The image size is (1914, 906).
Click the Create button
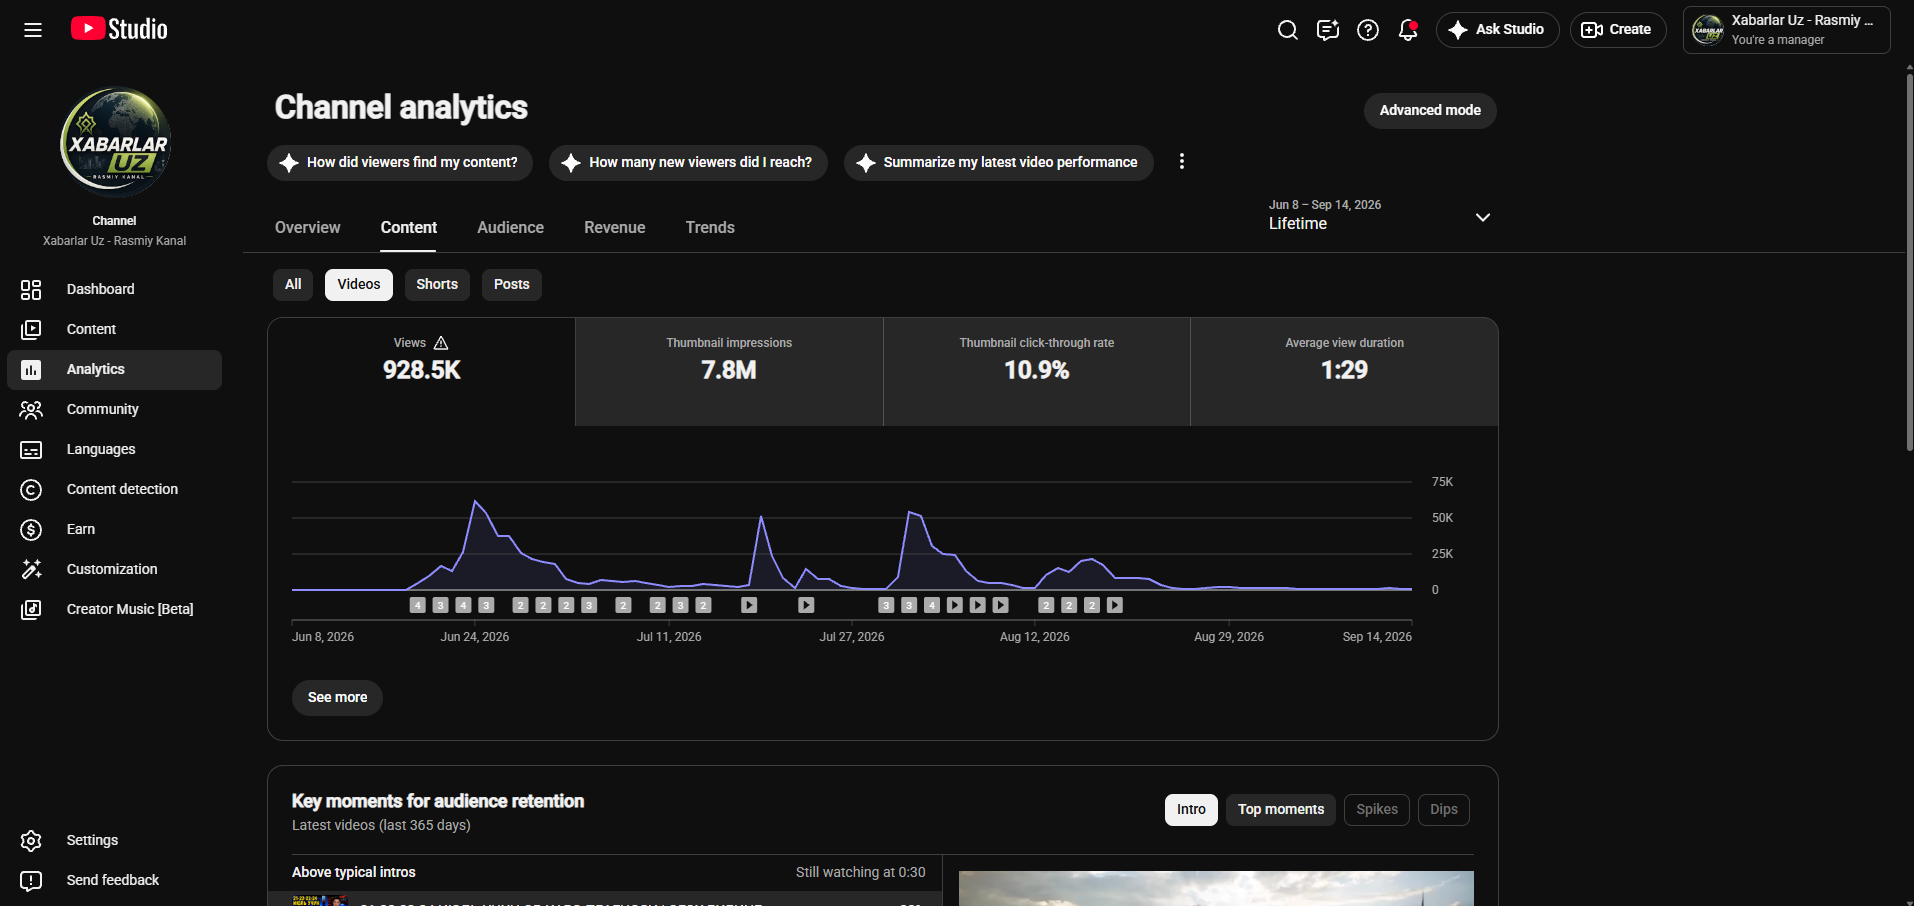[1618, 30]
